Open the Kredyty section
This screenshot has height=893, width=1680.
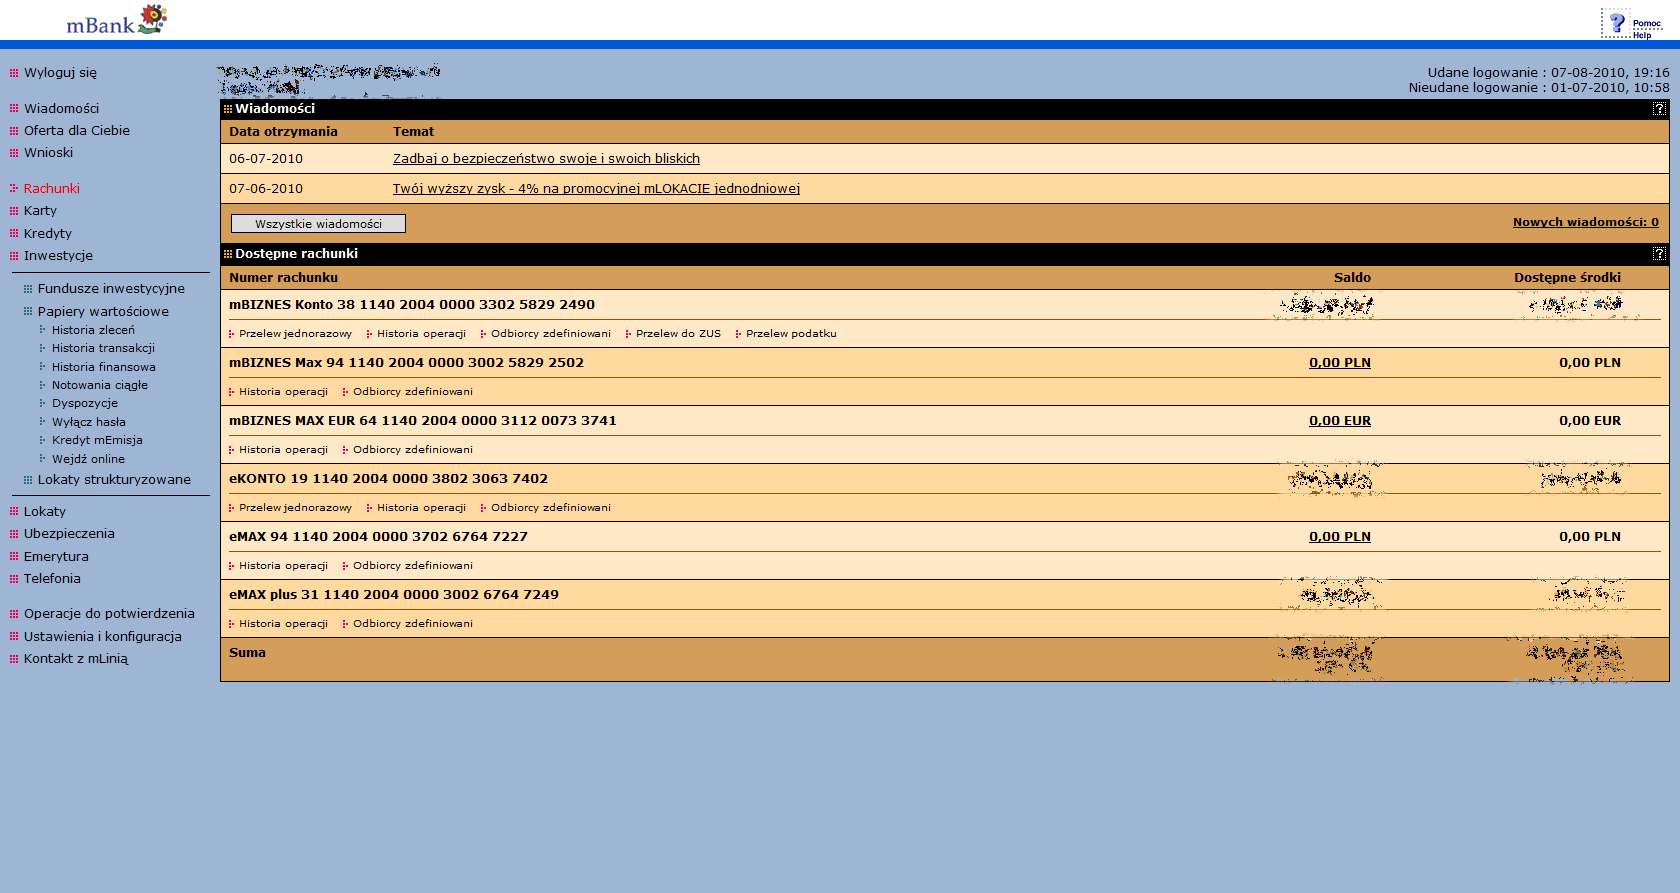(48, 234)
